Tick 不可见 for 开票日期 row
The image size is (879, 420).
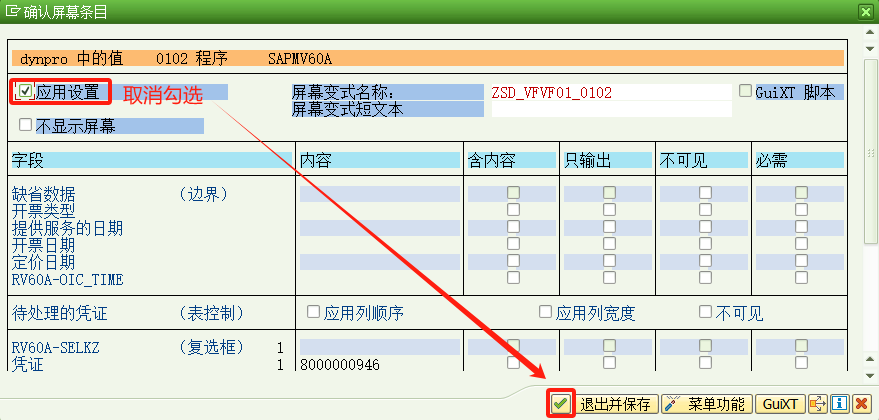point(705,243)
